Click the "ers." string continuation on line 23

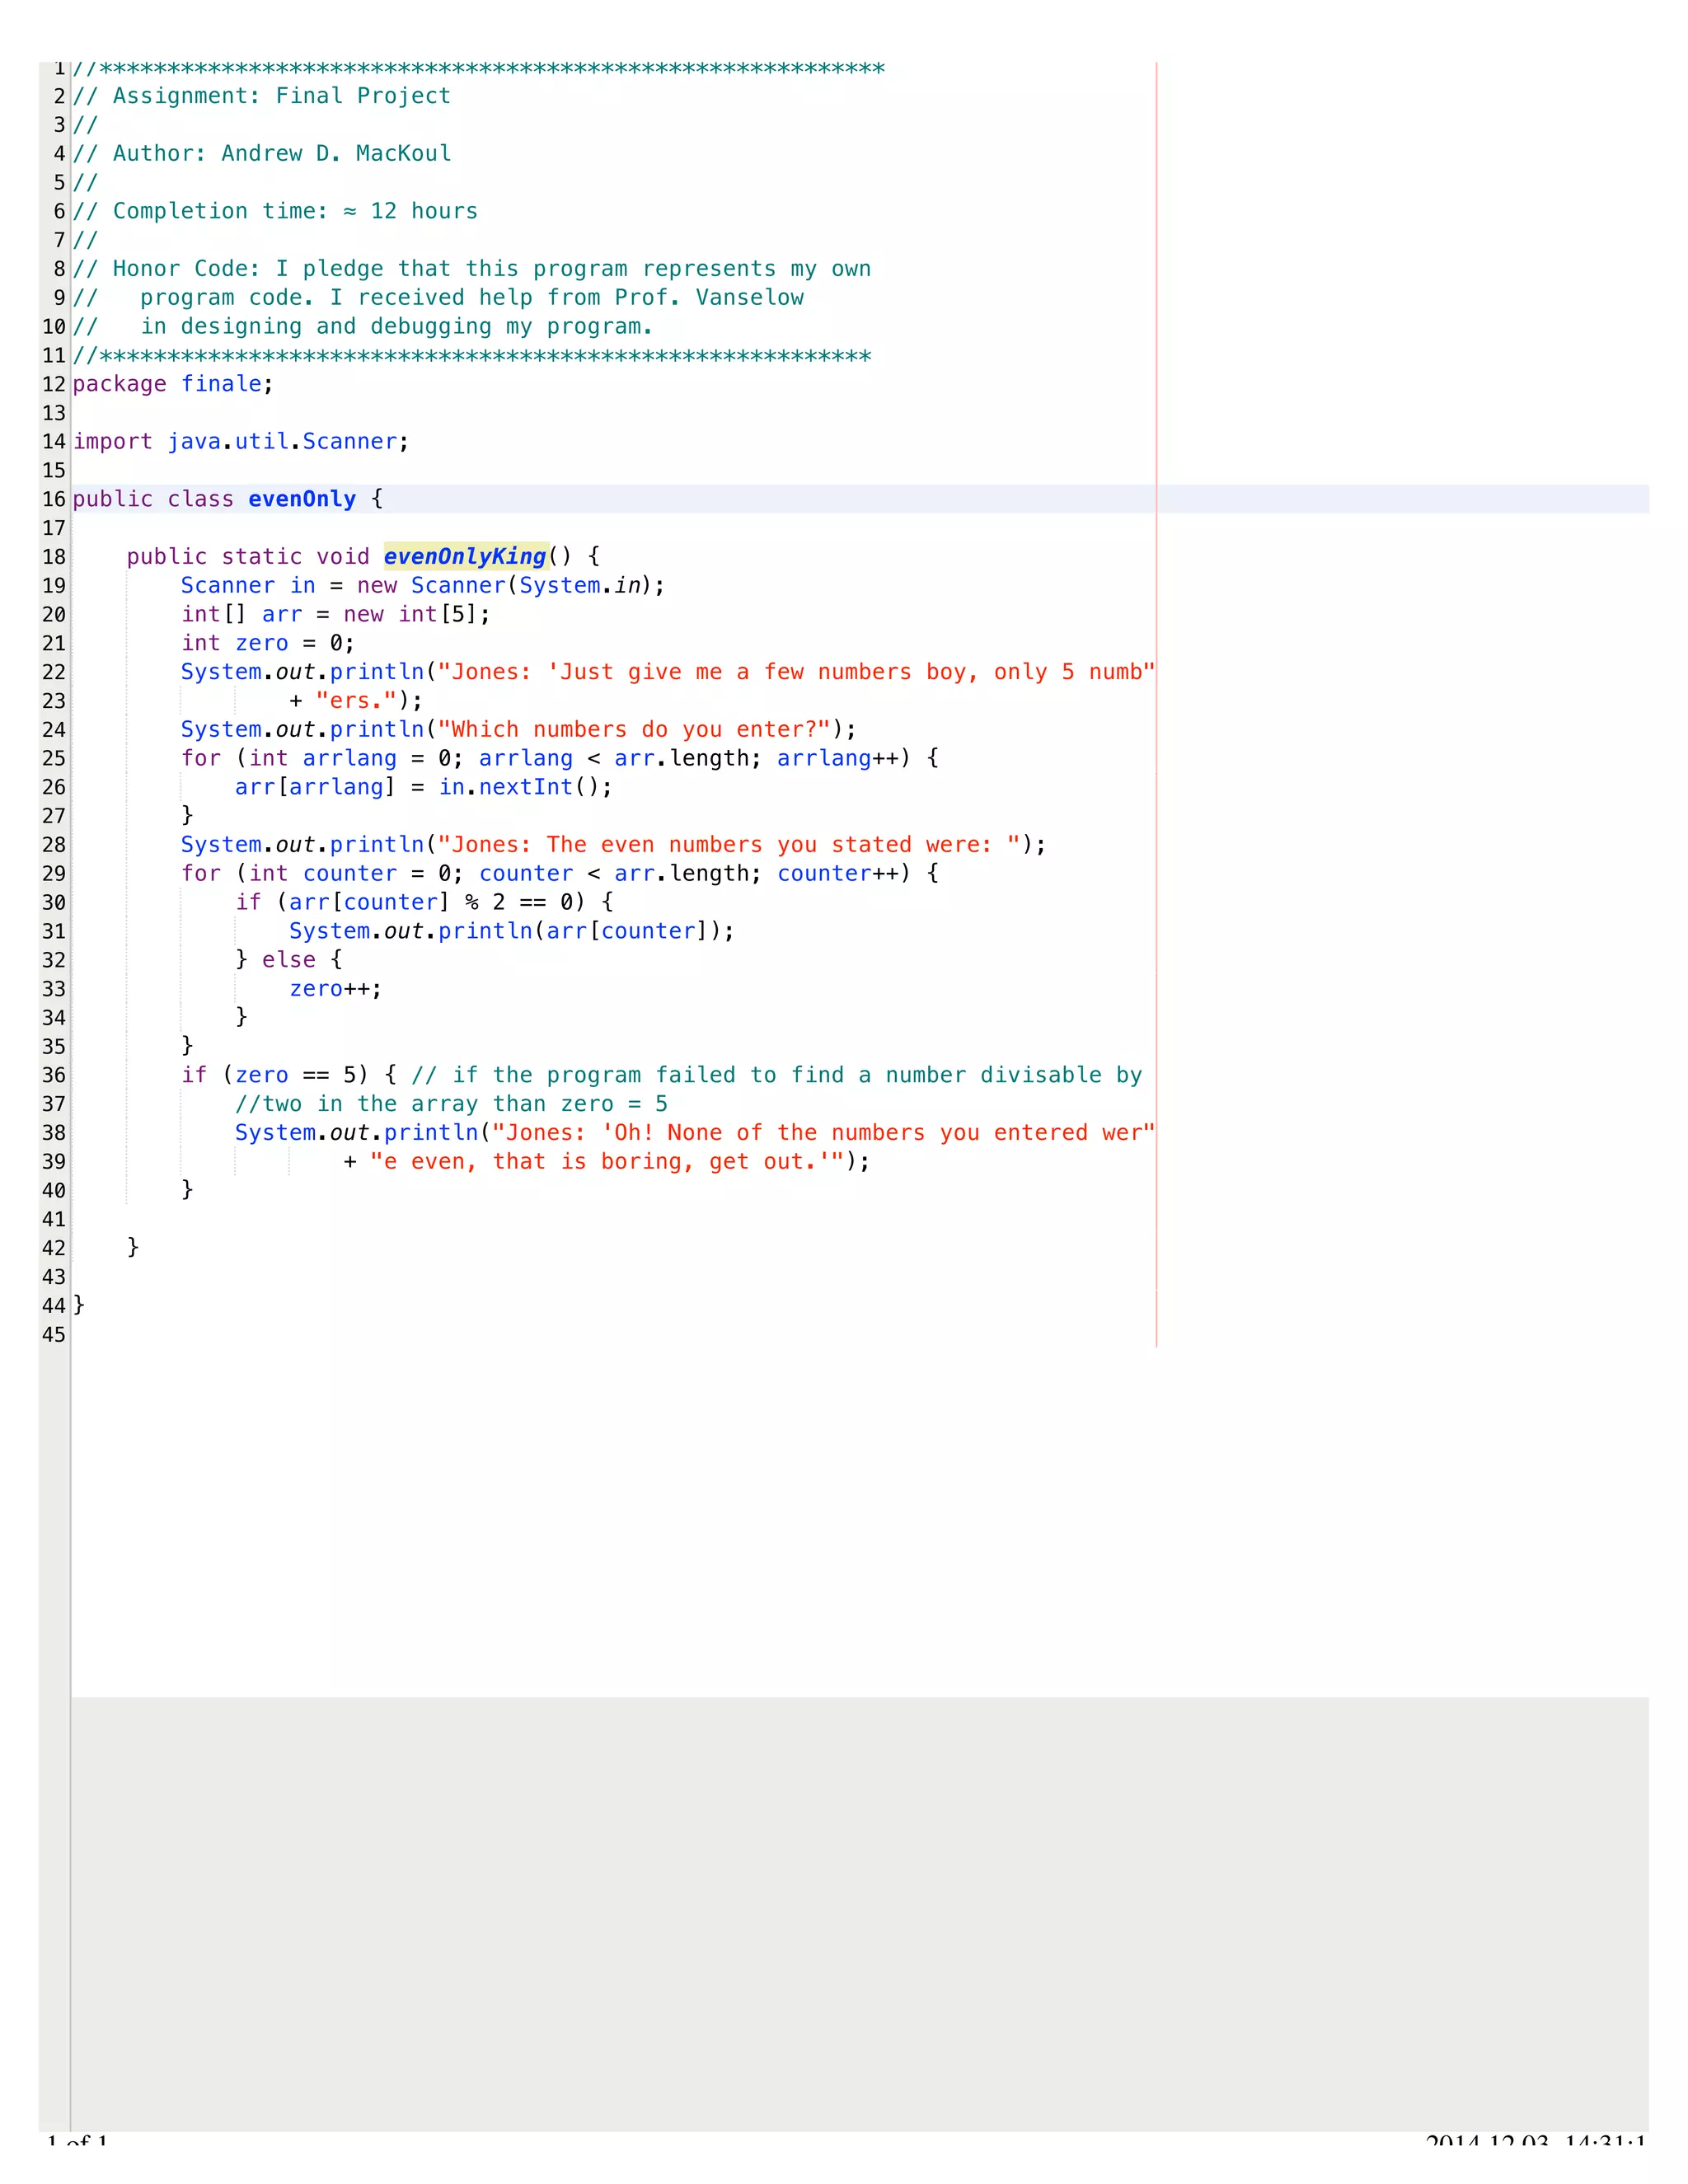(x=356, y=701)
